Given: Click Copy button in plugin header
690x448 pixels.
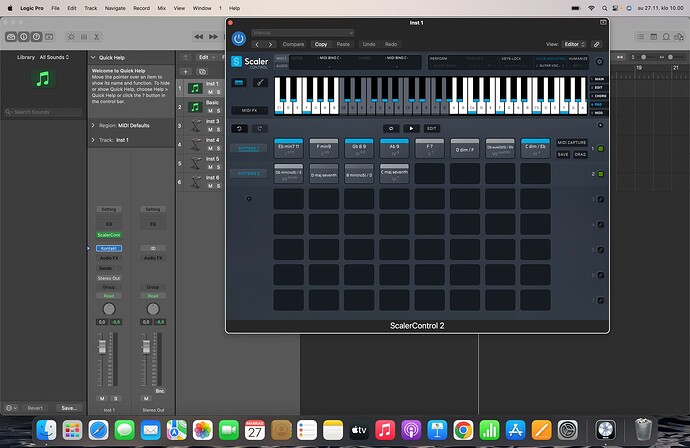Looking at the screenshot, I should point(321,44).
